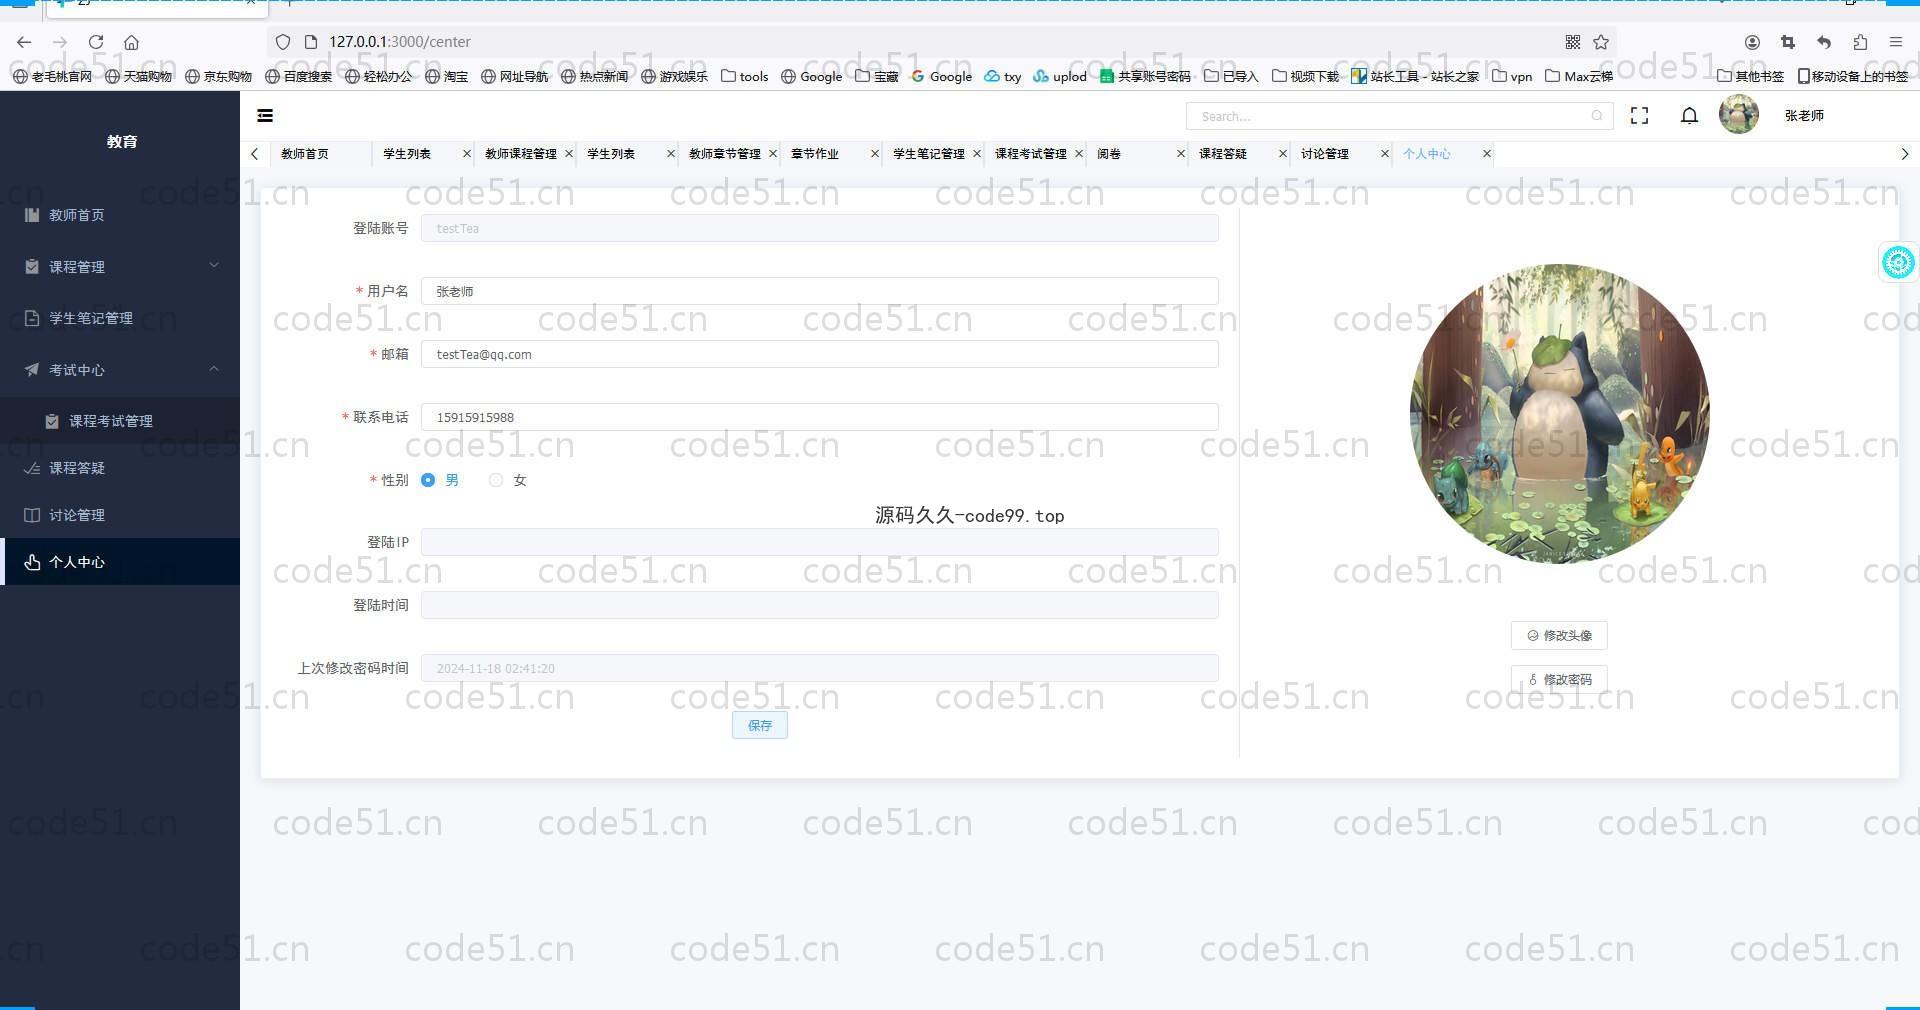Switch to 教师首页 tab
The height and width of the screenshot is (1010, 1920).
(x=305, y=154)
